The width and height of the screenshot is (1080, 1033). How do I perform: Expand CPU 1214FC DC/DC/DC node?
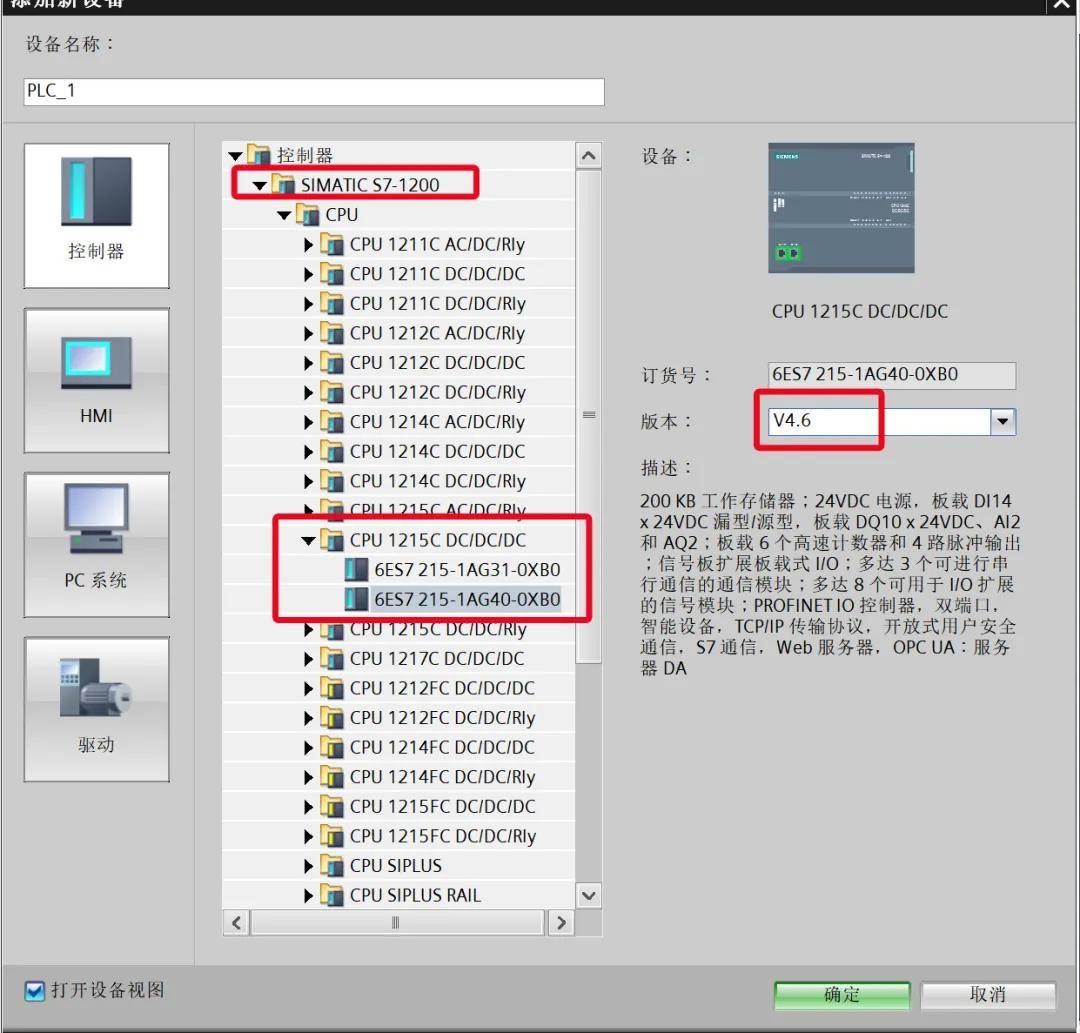point(309,748)
